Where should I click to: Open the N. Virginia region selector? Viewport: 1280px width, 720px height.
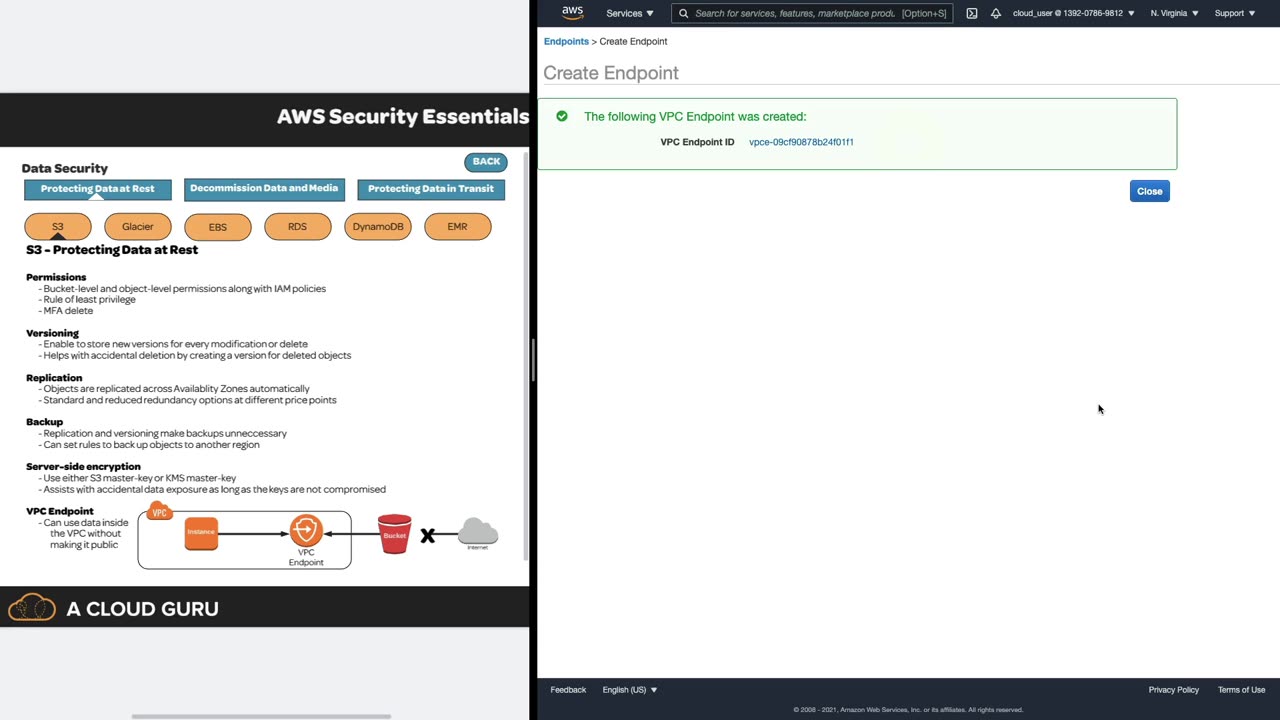[1174, 13]
